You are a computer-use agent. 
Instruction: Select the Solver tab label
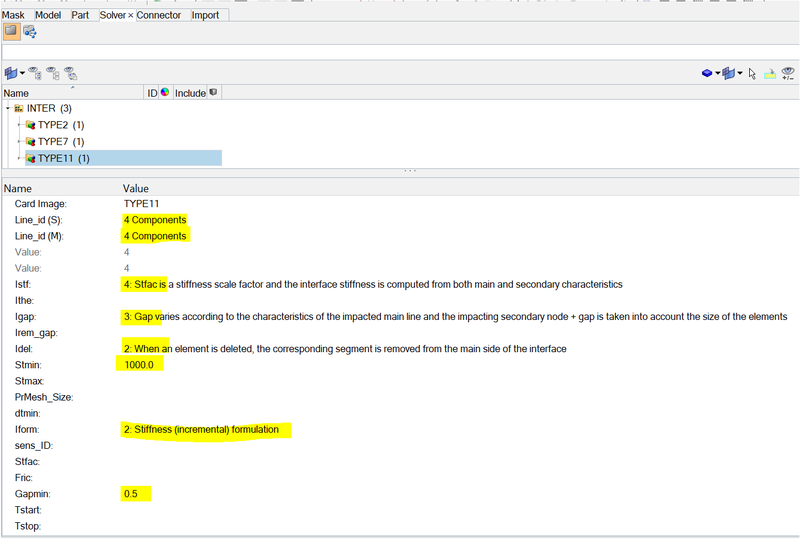(113, 15)
